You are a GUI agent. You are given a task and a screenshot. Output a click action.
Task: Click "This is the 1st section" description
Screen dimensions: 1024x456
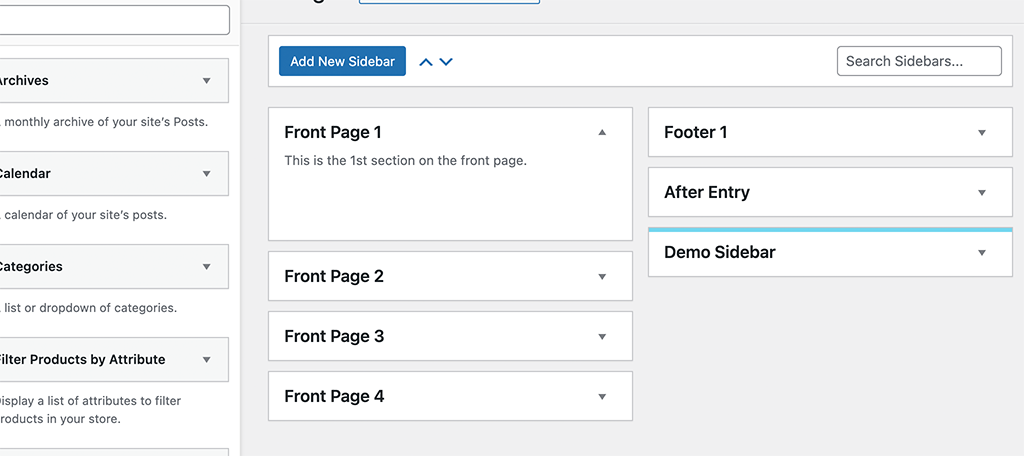406,161
